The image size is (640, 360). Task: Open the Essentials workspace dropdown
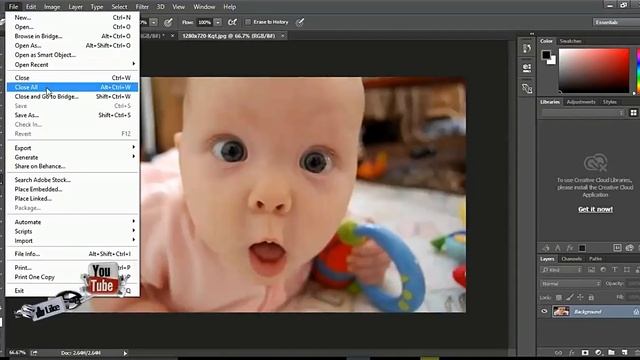(x=616, y=22)
